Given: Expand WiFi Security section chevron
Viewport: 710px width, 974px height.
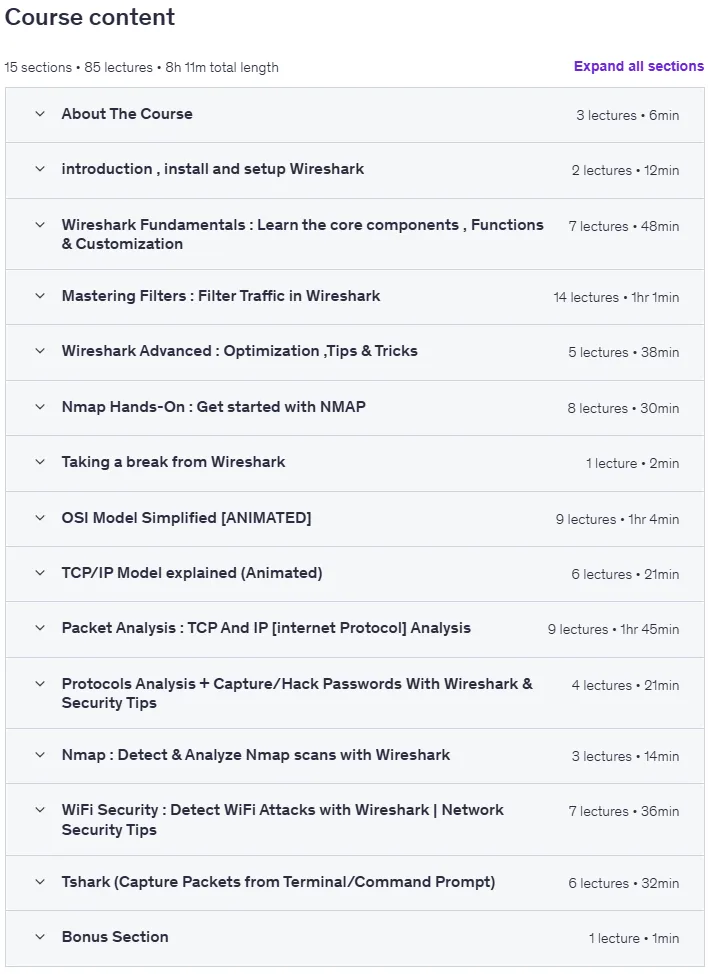Looking at the screenshot, I should pos(40,809).
